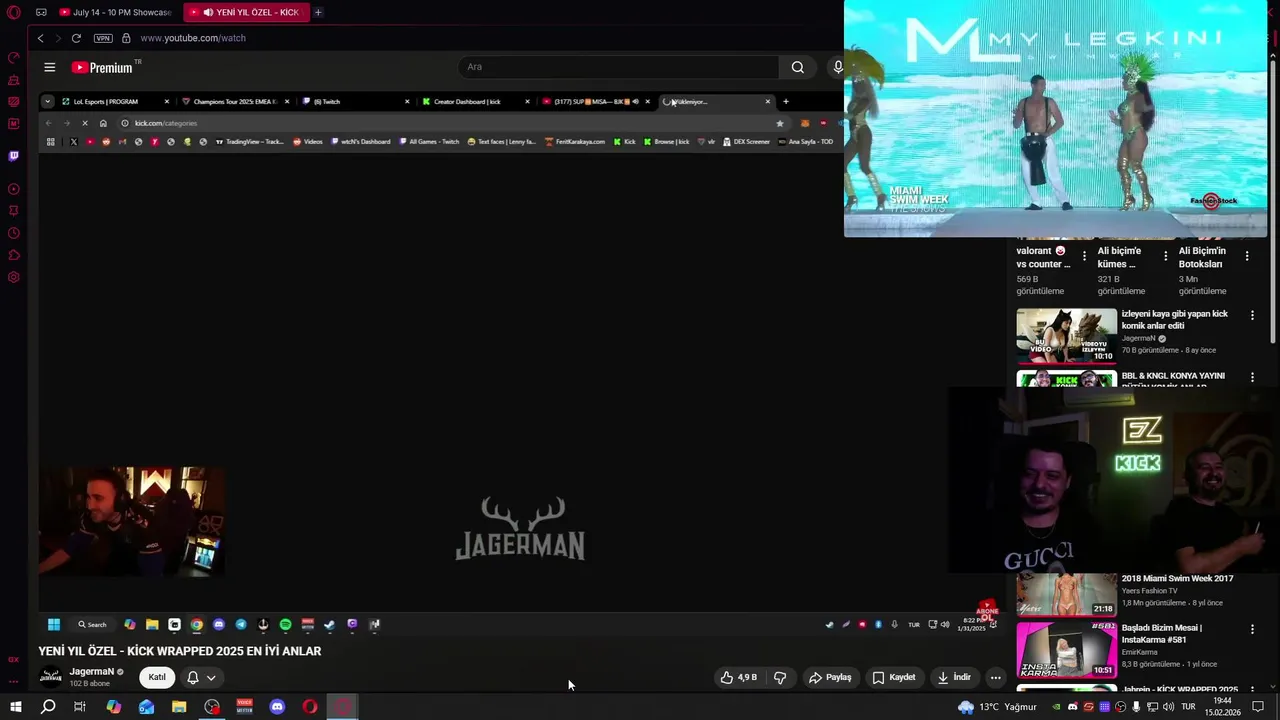Open the InstaKarma #581 video thumbnail

1066,649
